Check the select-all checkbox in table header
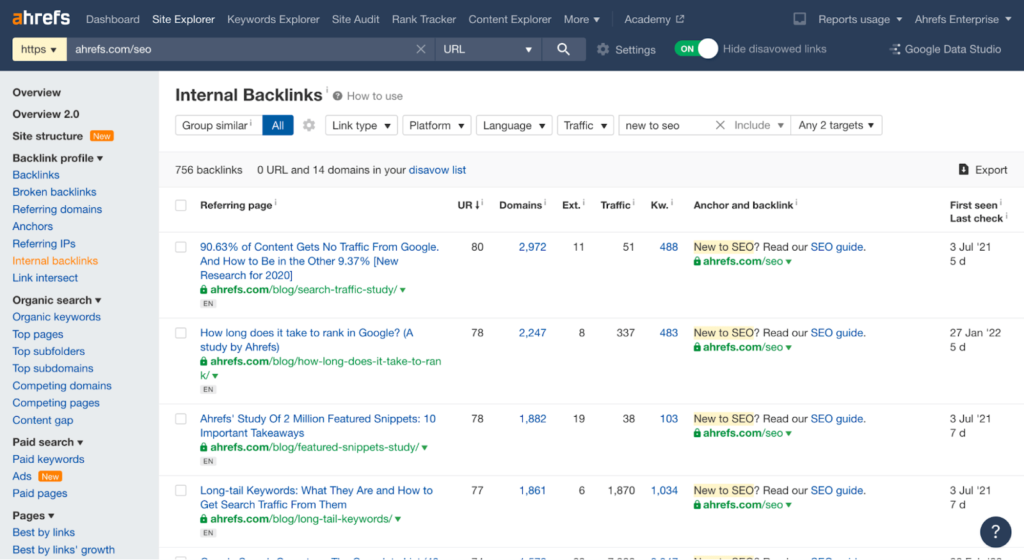 pyautogui.click(x=181, y=205)
